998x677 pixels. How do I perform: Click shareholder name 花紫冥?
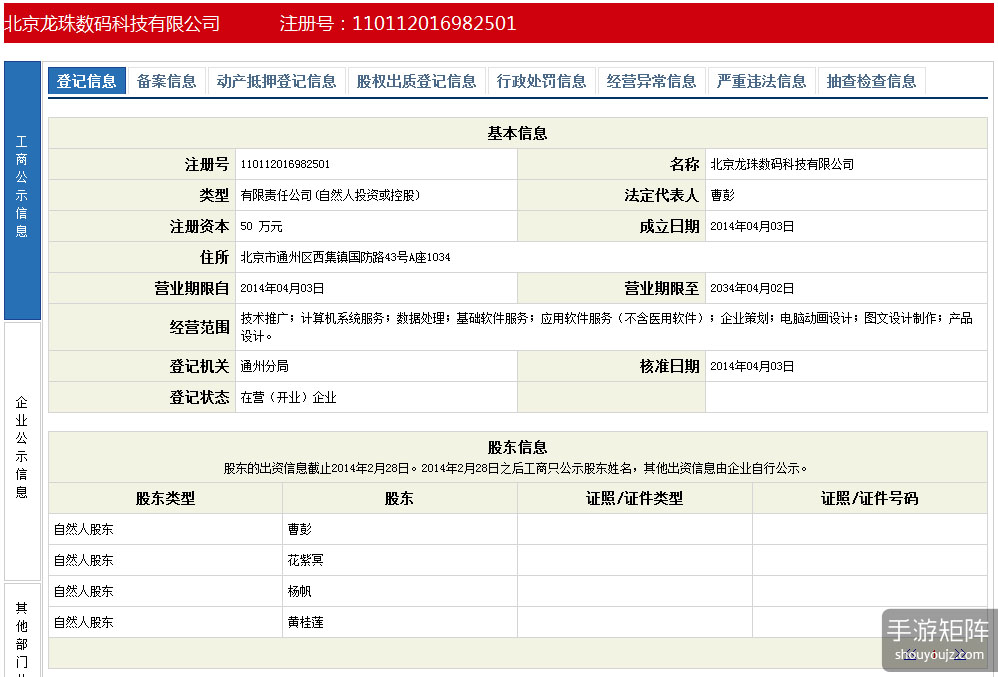[306, 560]
